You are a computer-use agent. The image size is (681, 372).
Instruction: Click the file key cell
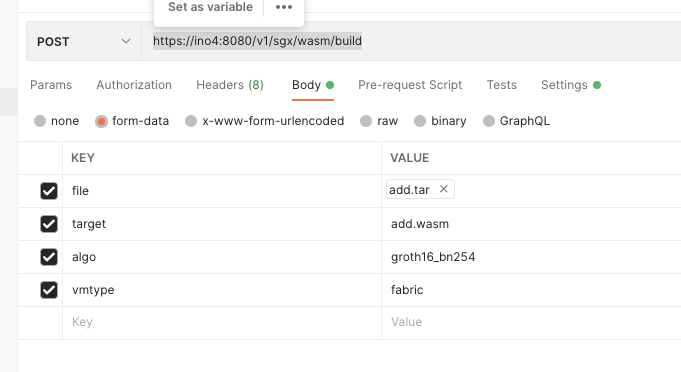[x=222, y=191]
